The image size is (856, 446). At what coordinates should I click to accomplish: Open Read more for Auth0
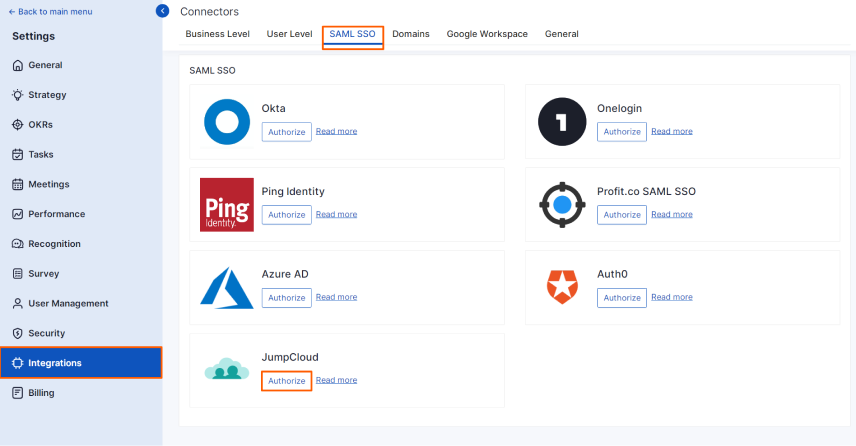(x=671, y=297)
